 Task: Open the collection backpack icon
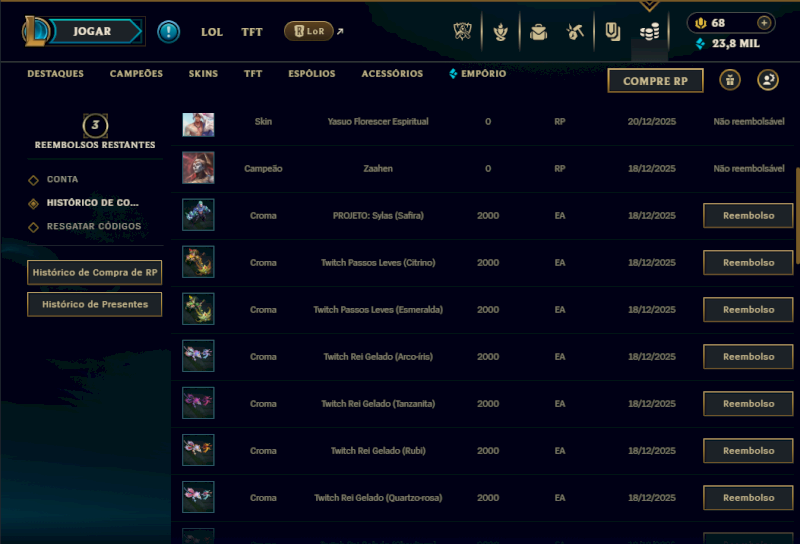(x=538, y=32)
